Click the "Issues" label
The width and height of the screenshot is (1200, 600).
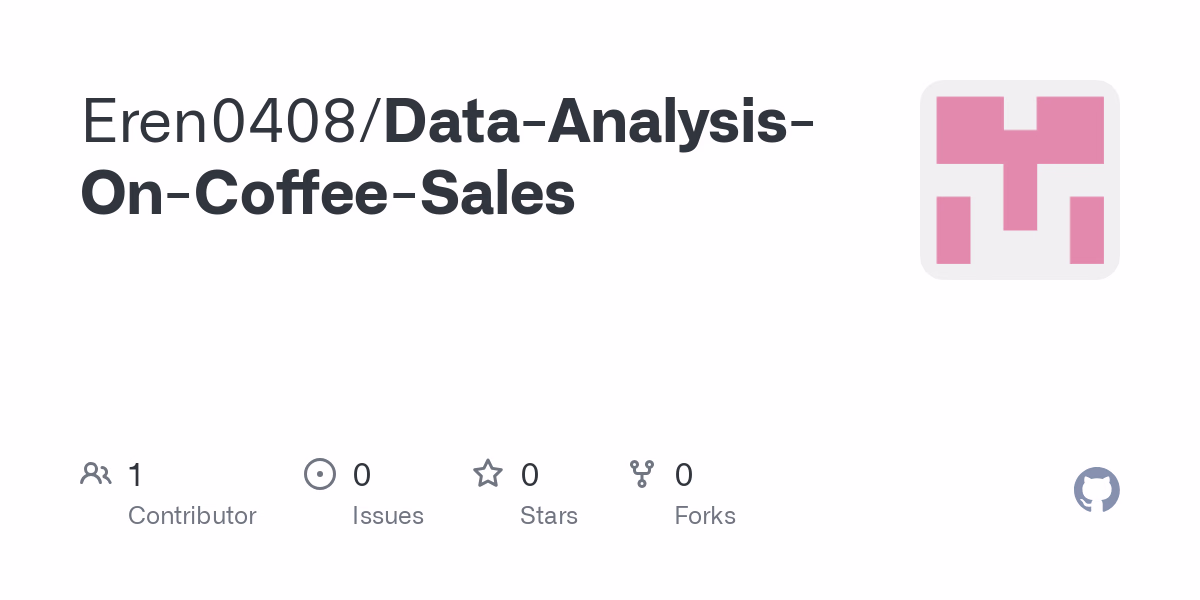coord(388,516)
